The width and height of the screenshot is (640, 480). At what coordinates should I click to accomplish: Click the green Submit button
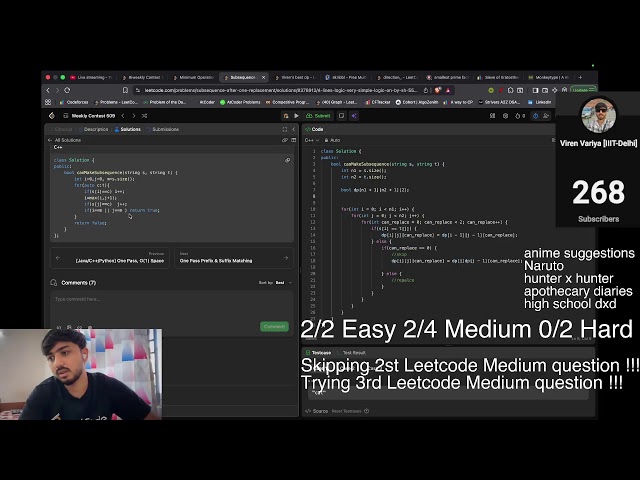tap(318, 116)
